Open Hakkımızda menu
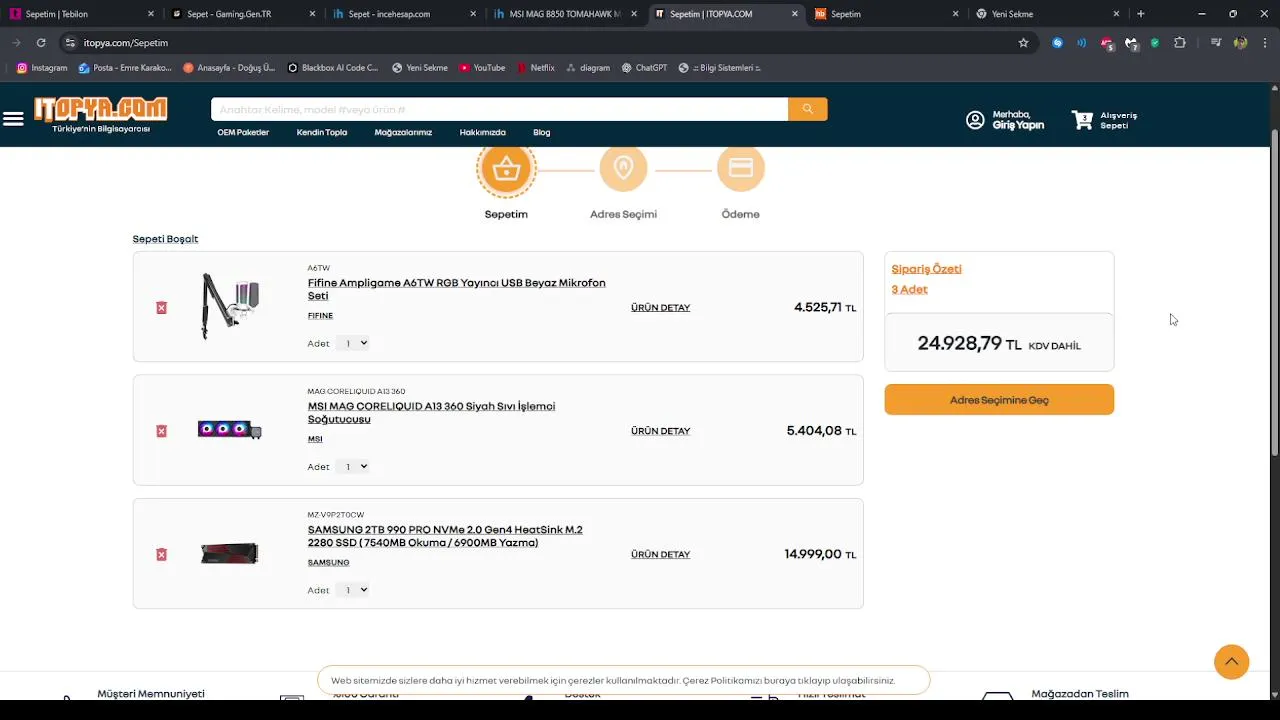Screen dimensions: 1280x720 click(x=483, y=133)
